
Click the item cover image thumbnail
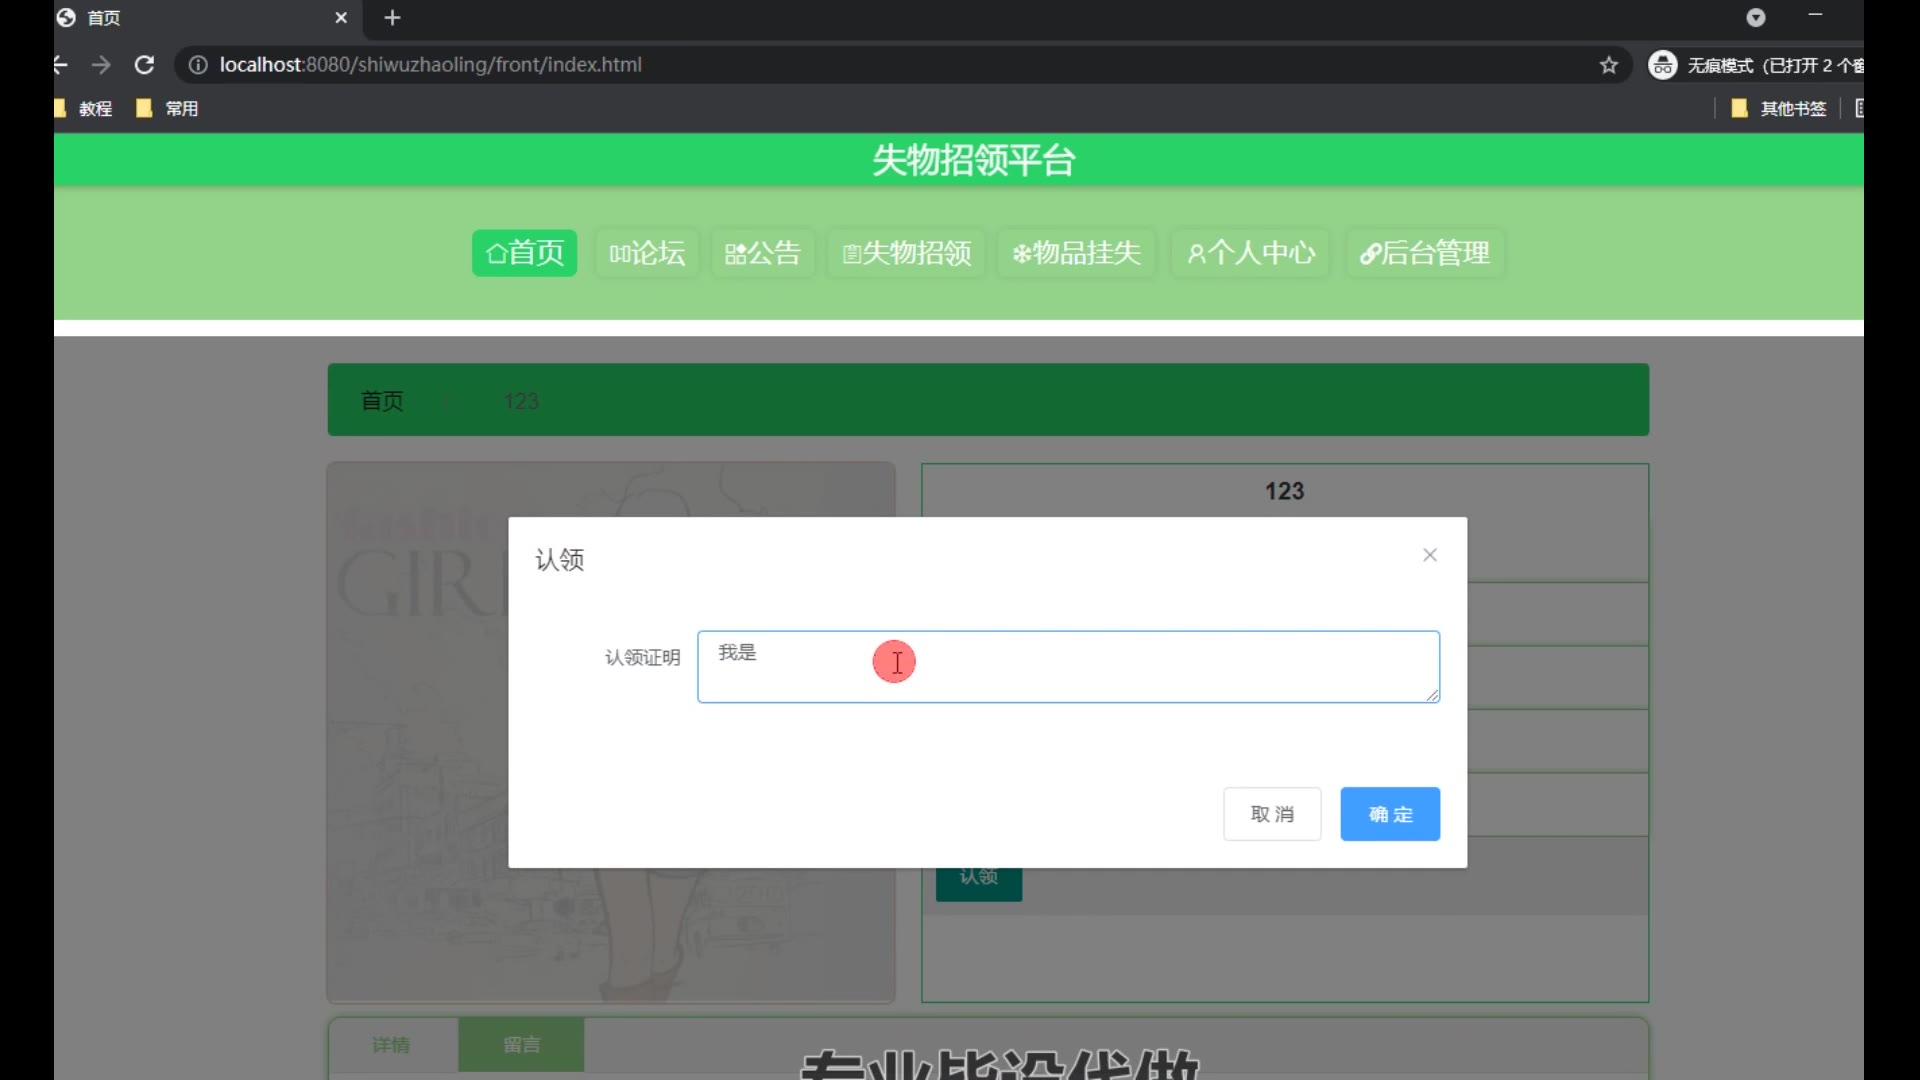click(x=611, y=732)
